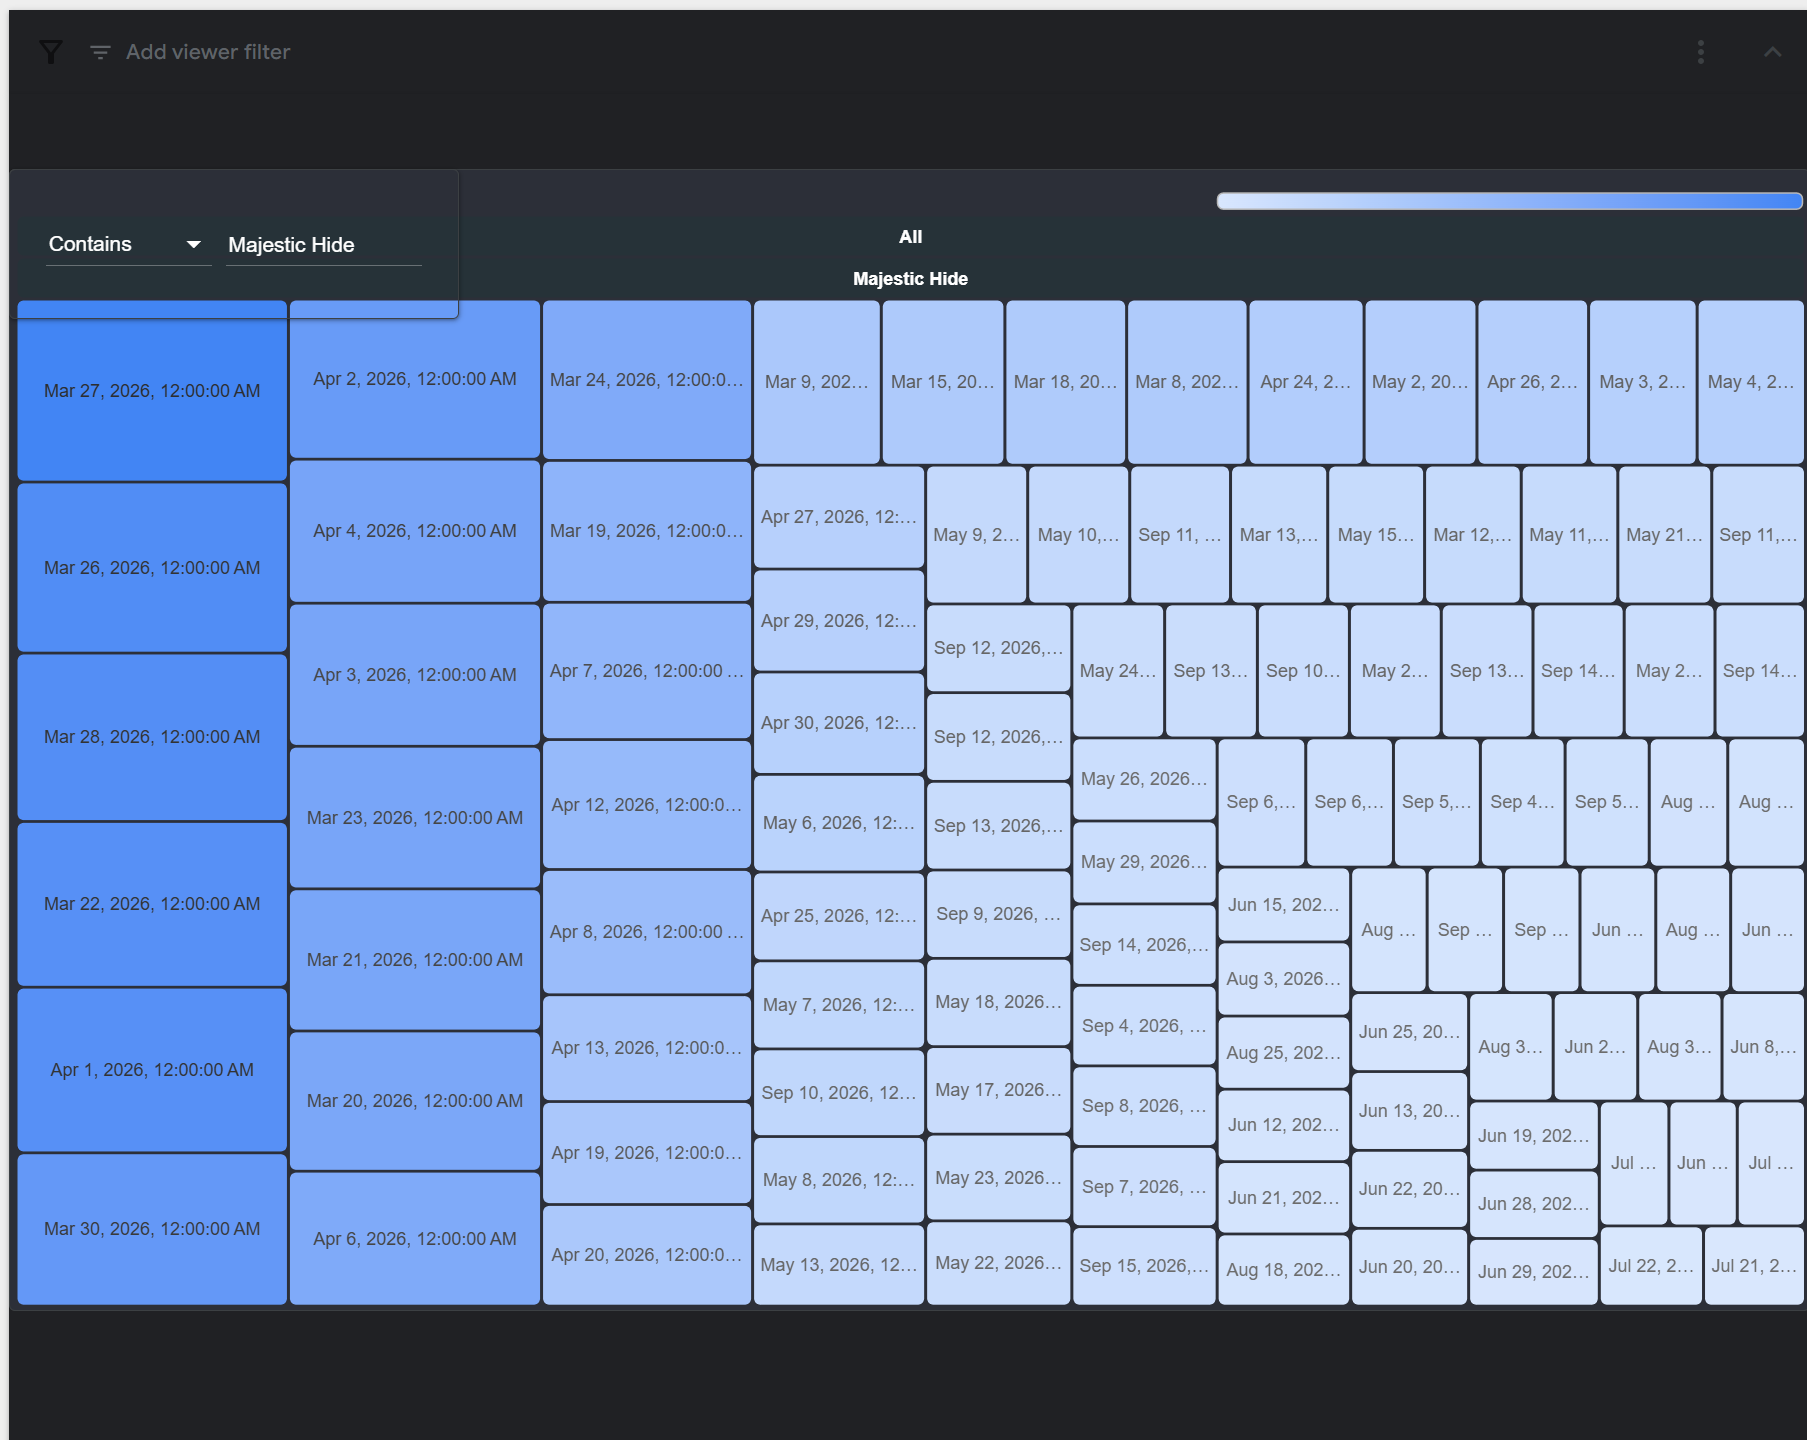Screen dimensions: 1807x1440
Task: Select the Apr 12, 2026 tile
Action: click(647, 805)
